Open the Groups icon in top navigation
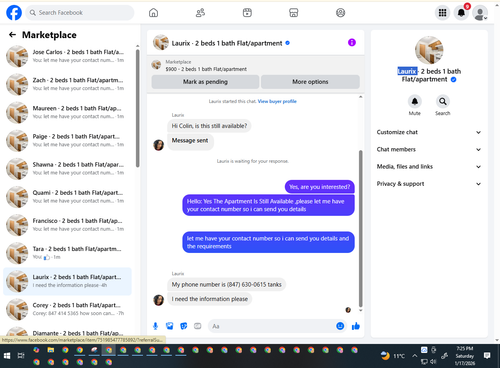This screenshot has width=500, height=368. 340,13
